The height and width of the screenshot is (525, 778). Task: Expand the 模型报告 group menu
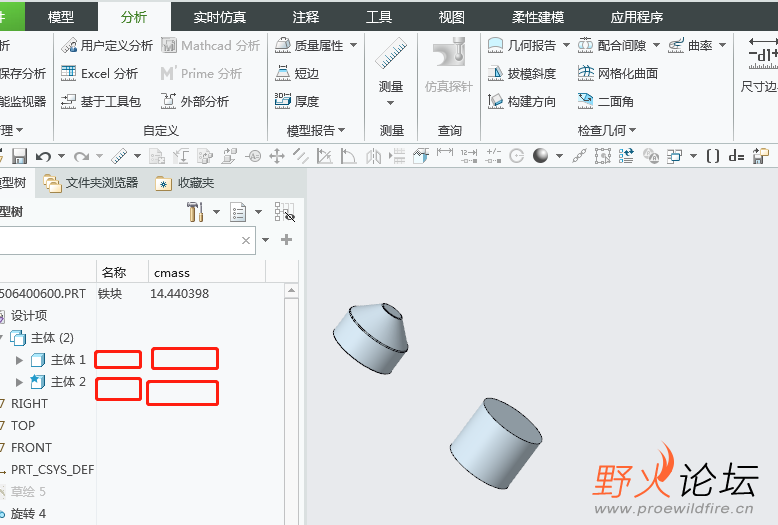click(x=316, y=131)
